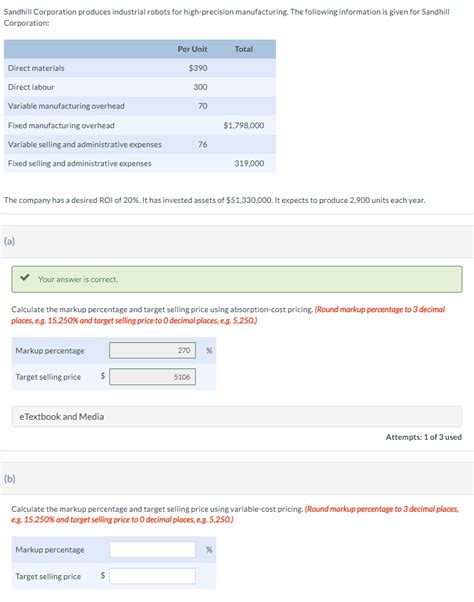Select the Fixed manufacturing overhead $1,798,000 value
474x602 pixels.
pyautogui.click(x=244, y=125)
